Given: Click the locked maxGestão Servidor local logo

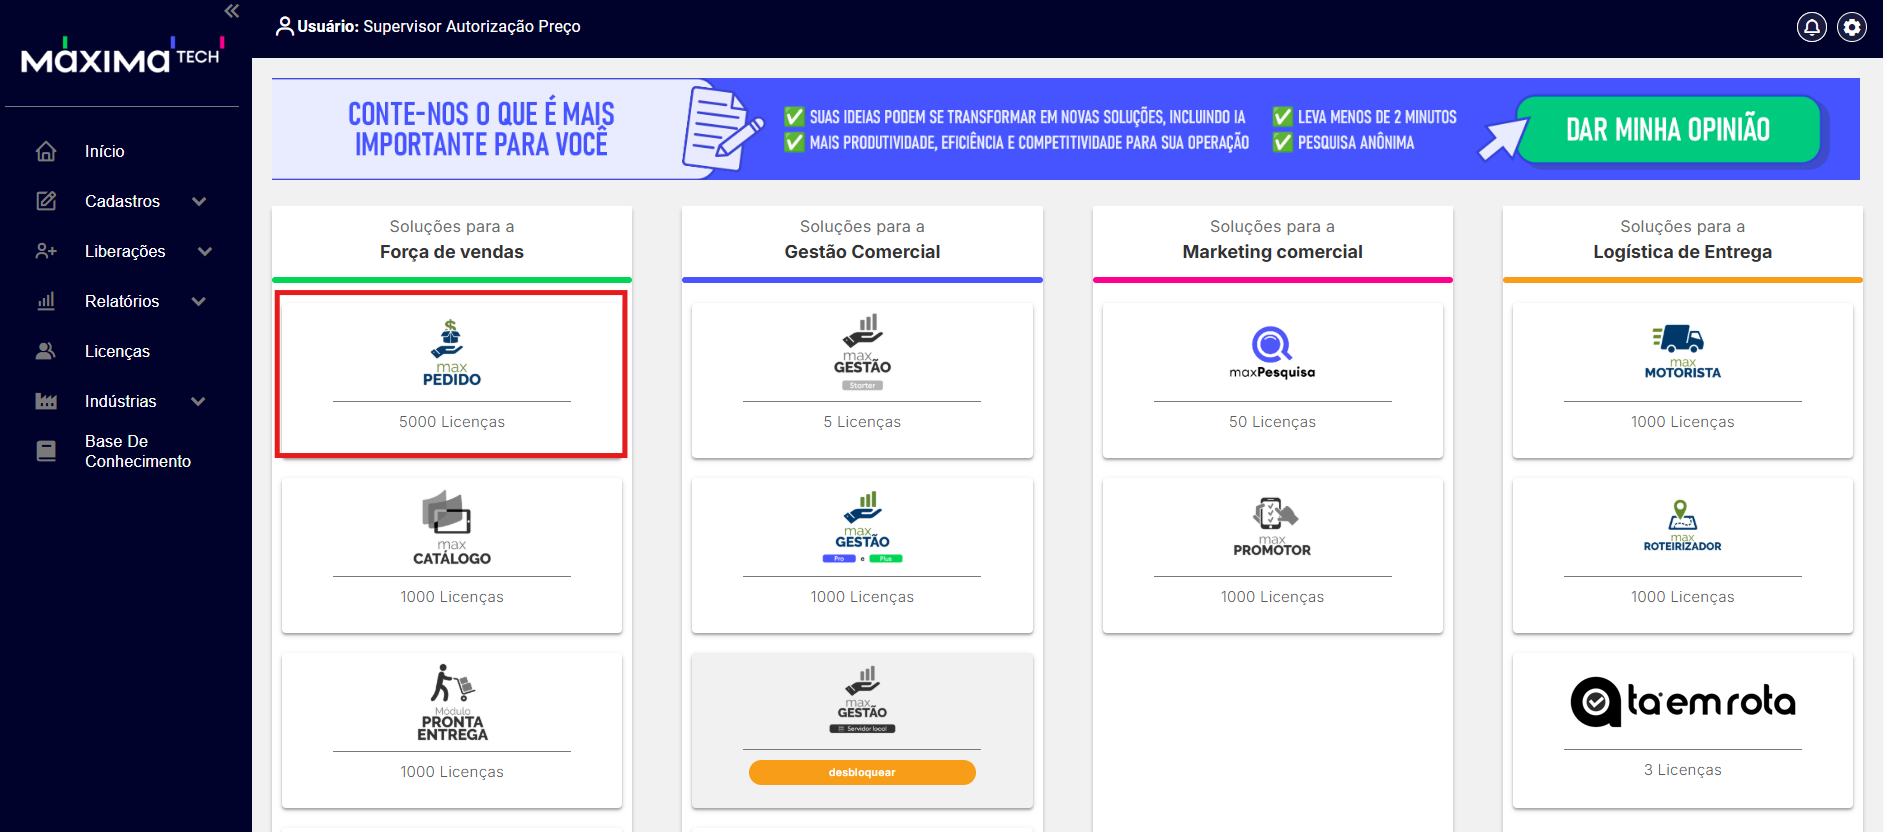Looking at the screenshot, I should 862,699.
